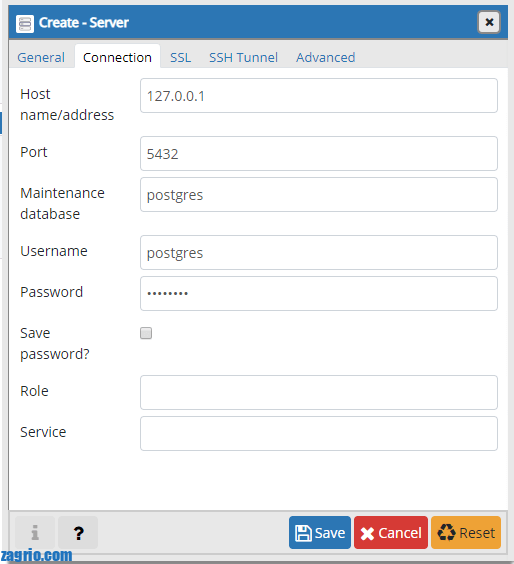Click the empty Service field

click(319, 433)
